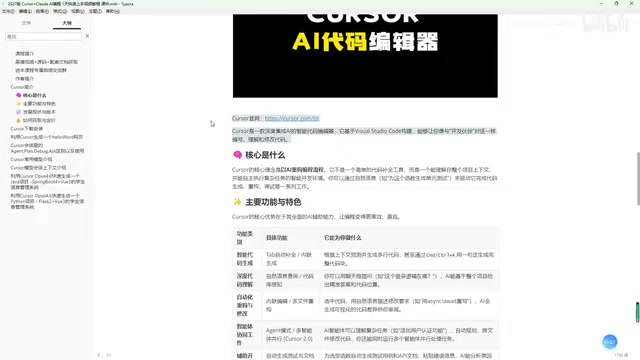640x360 pixels.
Task: Click the vertical document scrollbar thumb
Action: click(638, 178)
